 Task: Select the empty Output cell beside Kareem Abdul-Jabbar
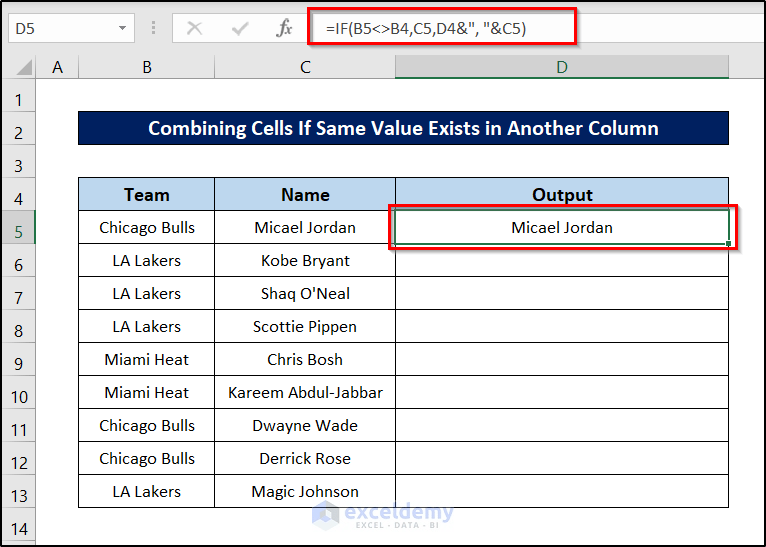[x=562, y=392]
